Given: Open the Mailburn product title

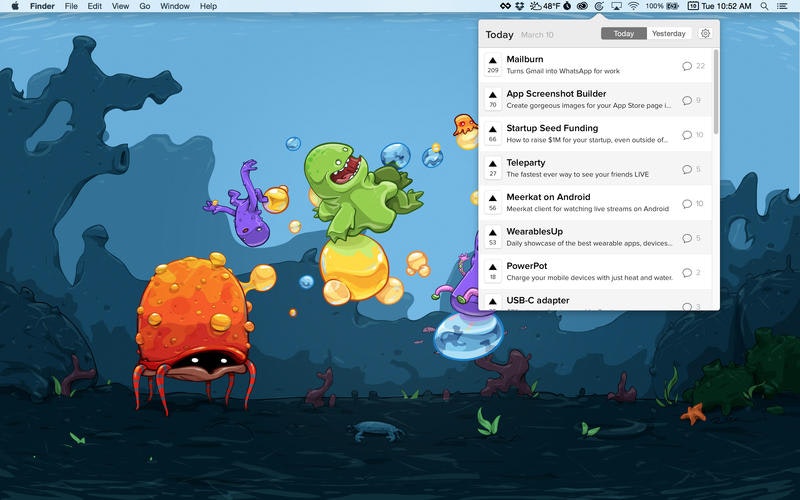Looking at the screenshot, I should click(524, 59).
